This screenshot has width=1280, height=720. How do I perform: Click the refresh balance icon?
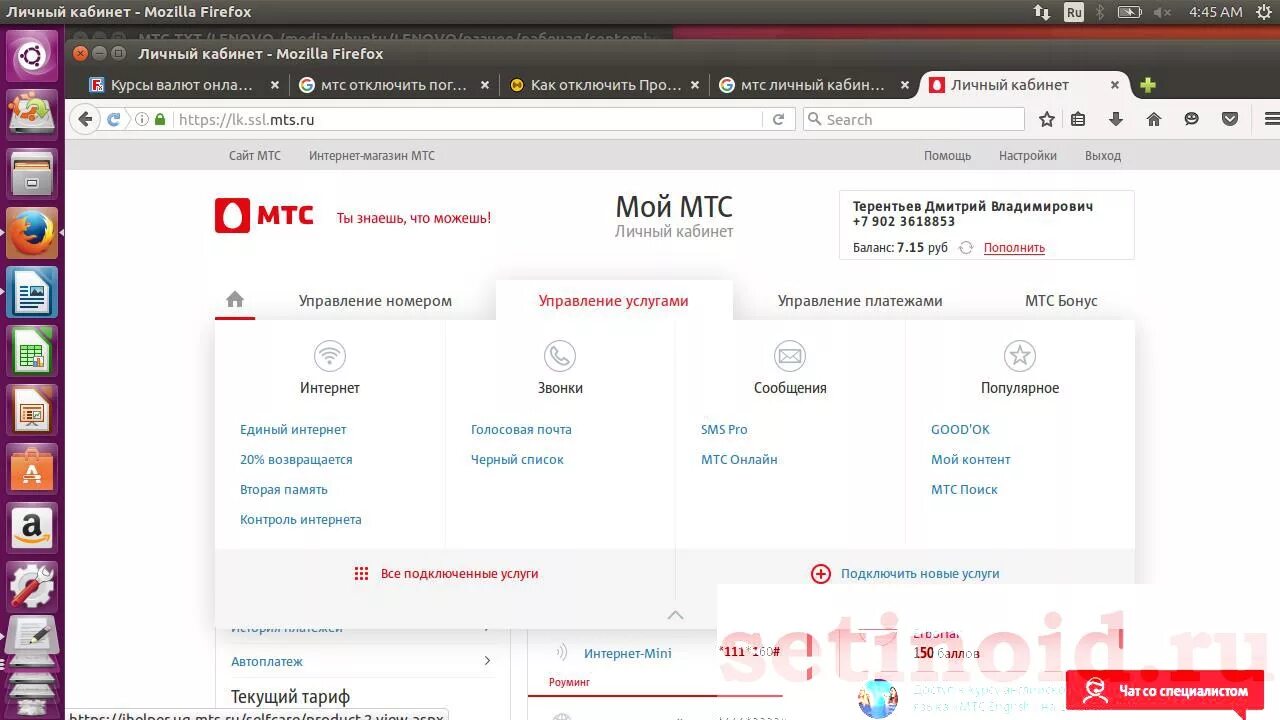tap(966, 248)
